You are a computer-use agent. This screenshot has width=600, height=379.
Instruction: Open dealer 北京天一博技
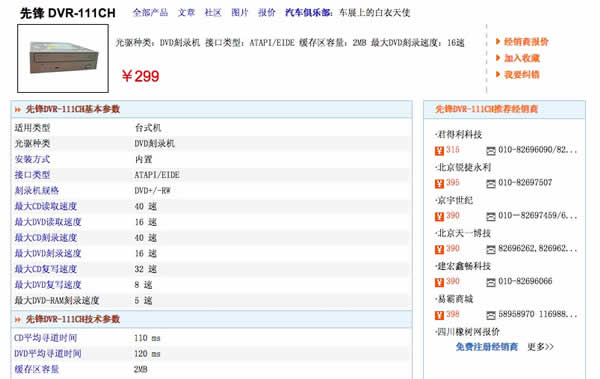[463, 233]
